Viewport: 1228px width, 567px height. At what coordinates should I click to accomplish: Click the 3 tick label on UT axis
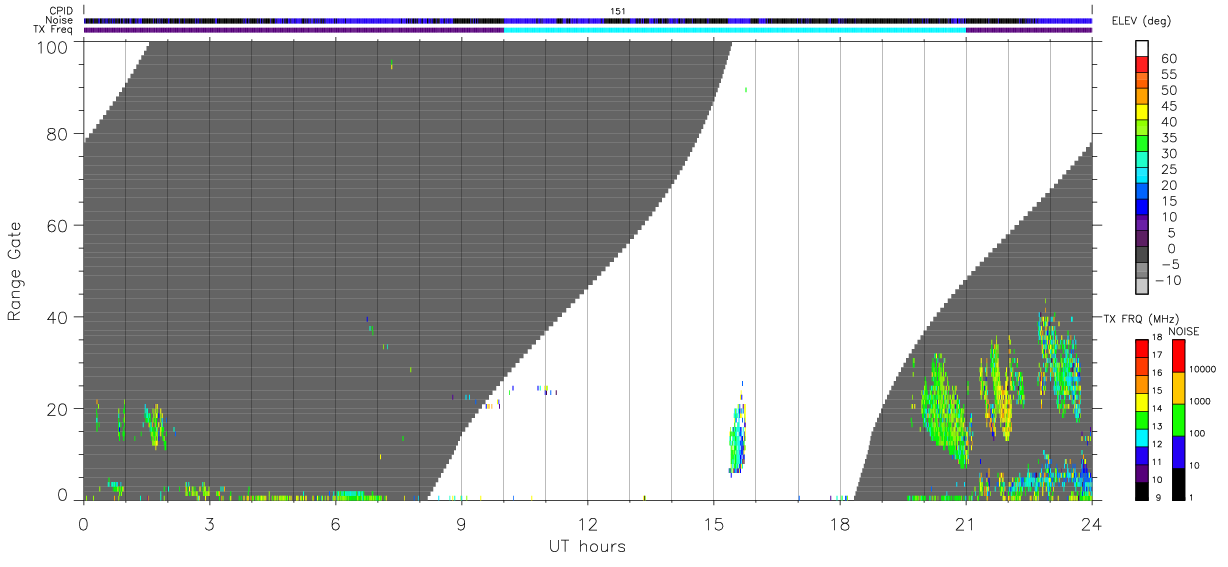pos(209,522)
